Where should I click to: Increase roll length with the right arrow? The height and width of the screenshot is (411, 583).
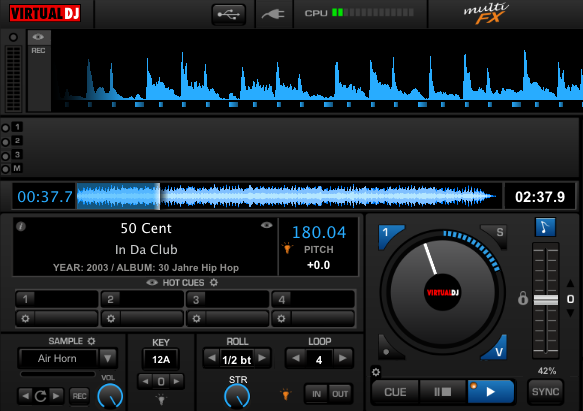262,358
